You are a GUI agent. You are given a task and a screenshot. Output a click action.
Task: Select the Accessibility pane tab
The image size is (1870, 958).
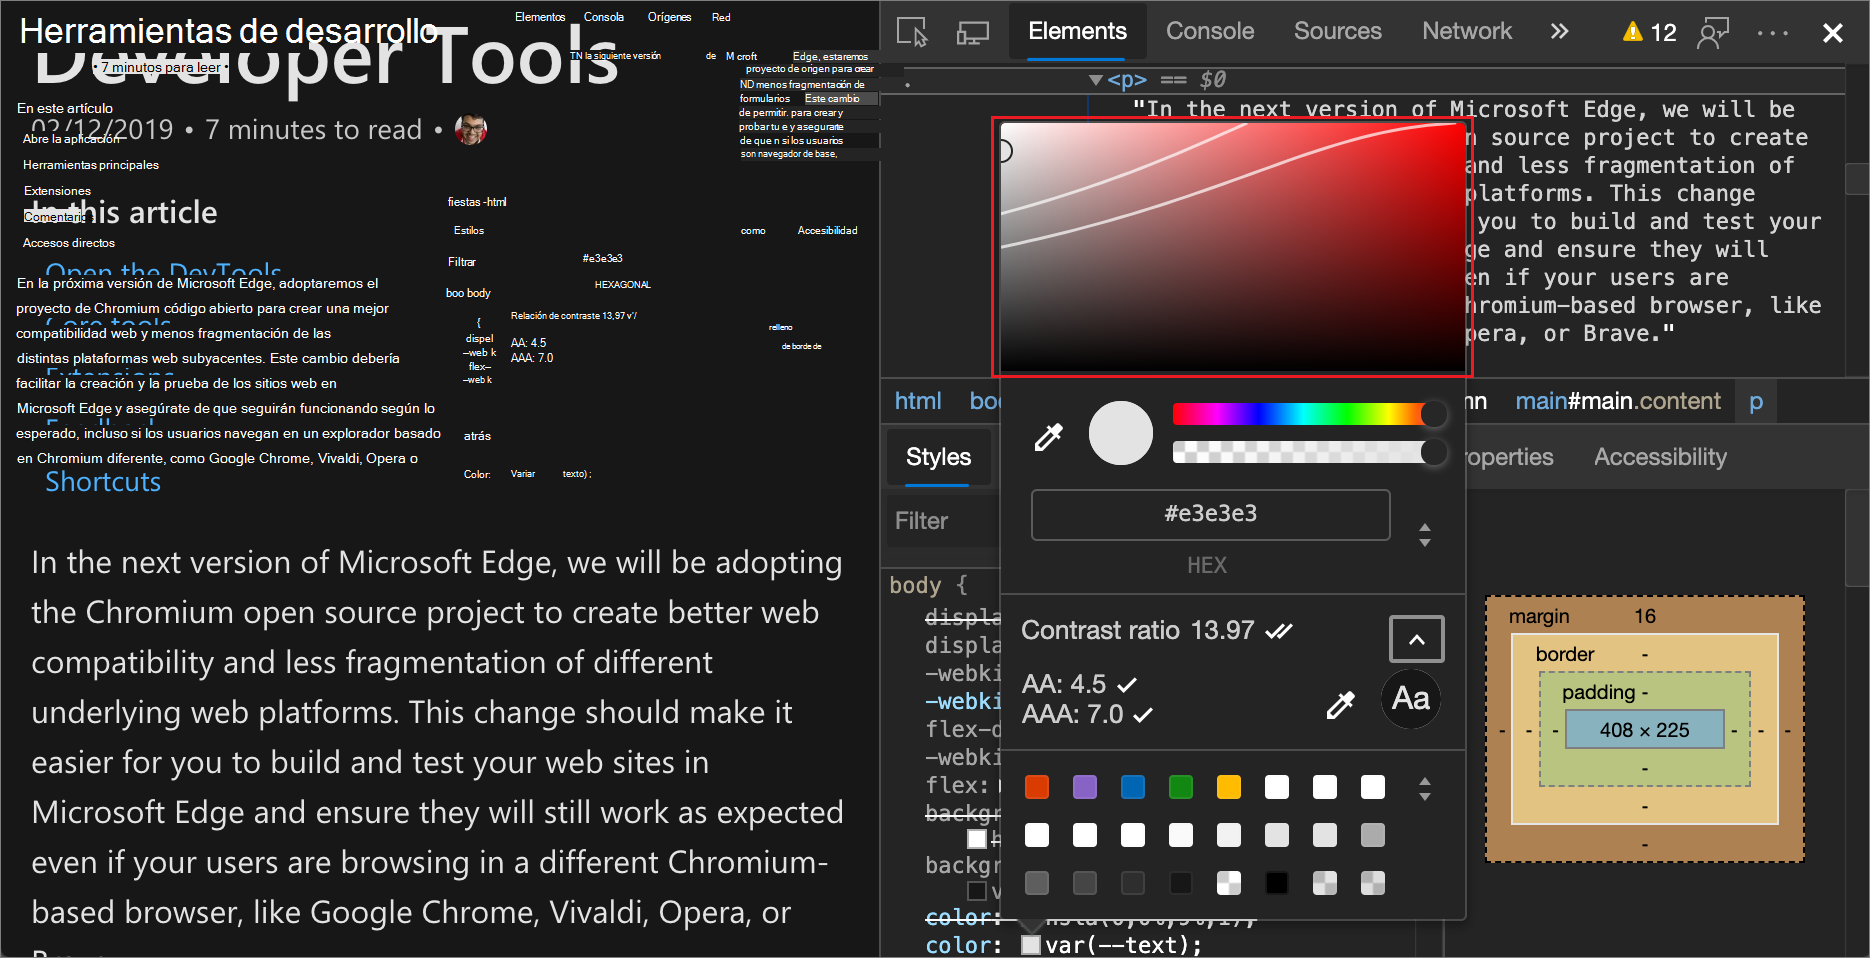(x=1660, y=457)
